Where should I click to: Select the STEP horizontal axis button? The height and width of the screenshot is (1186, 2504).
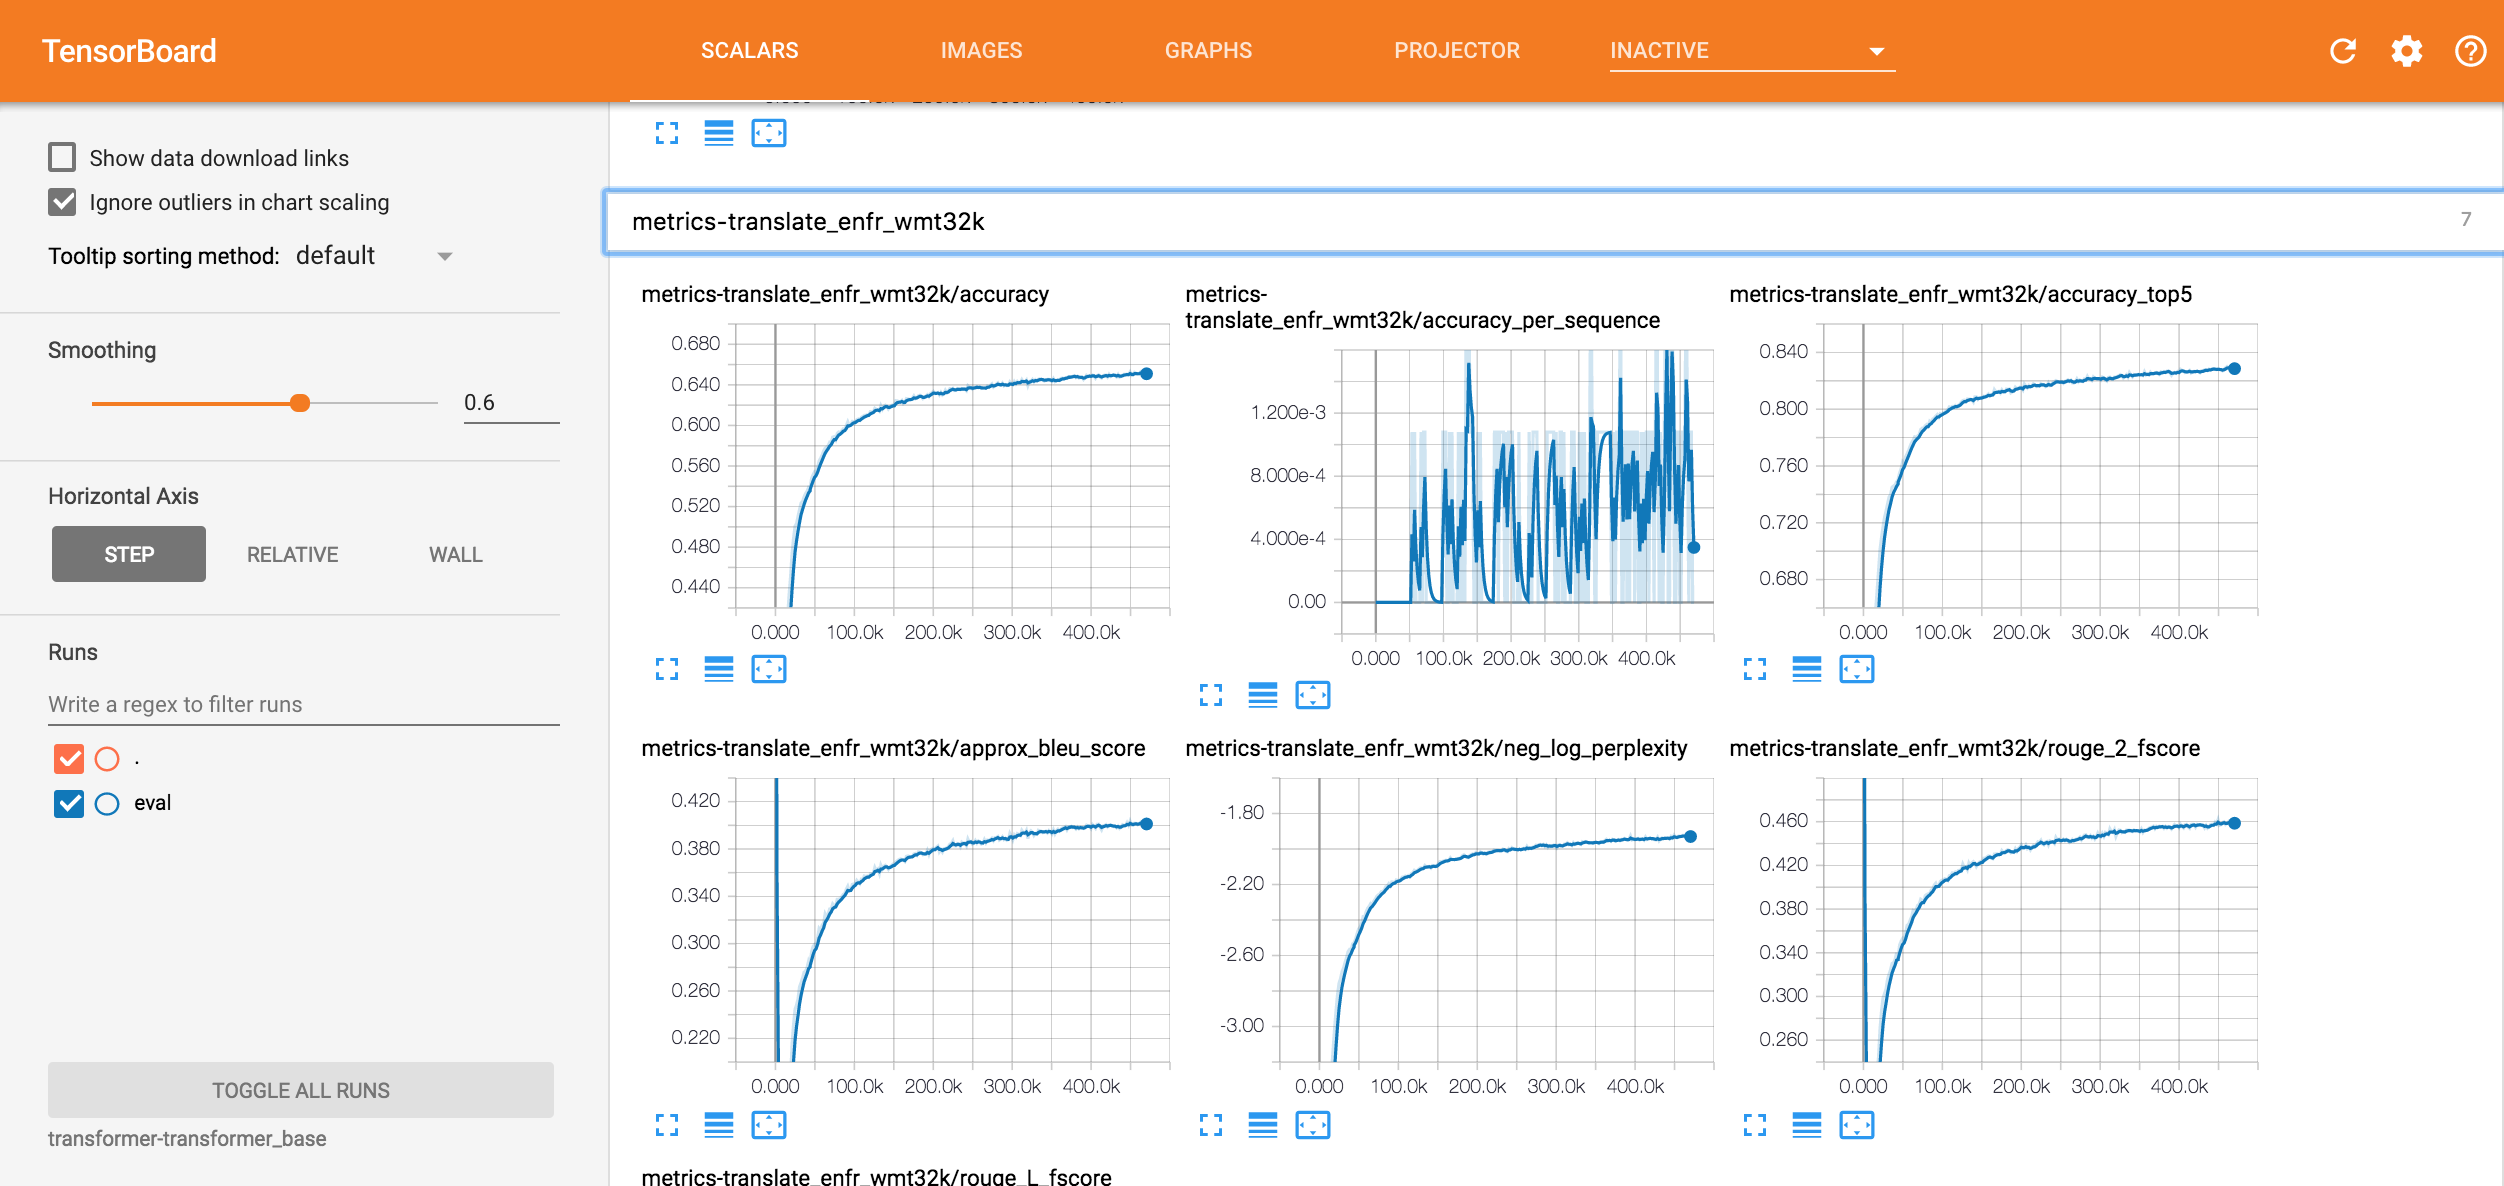click(x=129, y=554)
